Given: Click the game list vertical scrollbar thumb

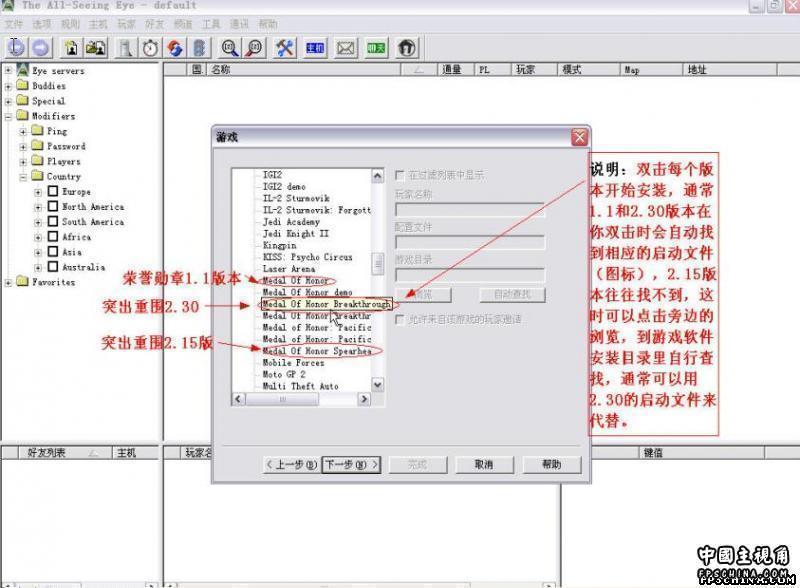Looking at the screenshot, I should (x=378, y=264).
